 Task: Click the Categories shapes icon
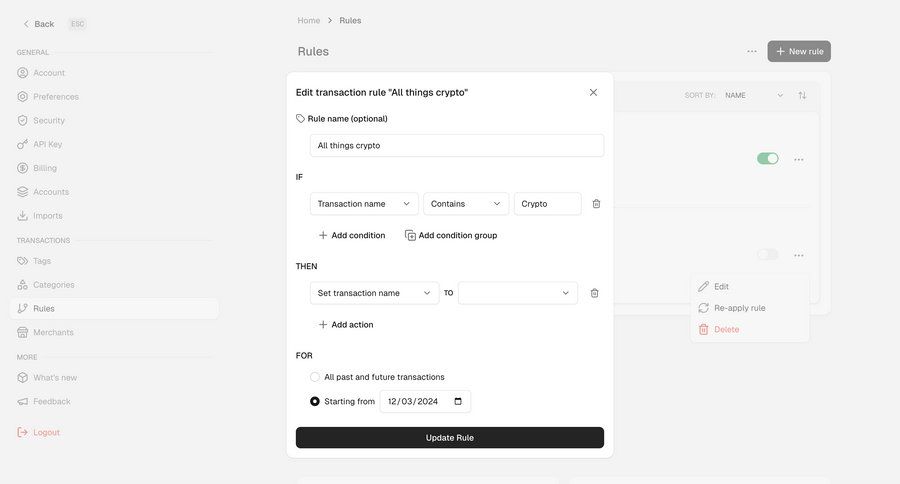[x=22, y=285]
